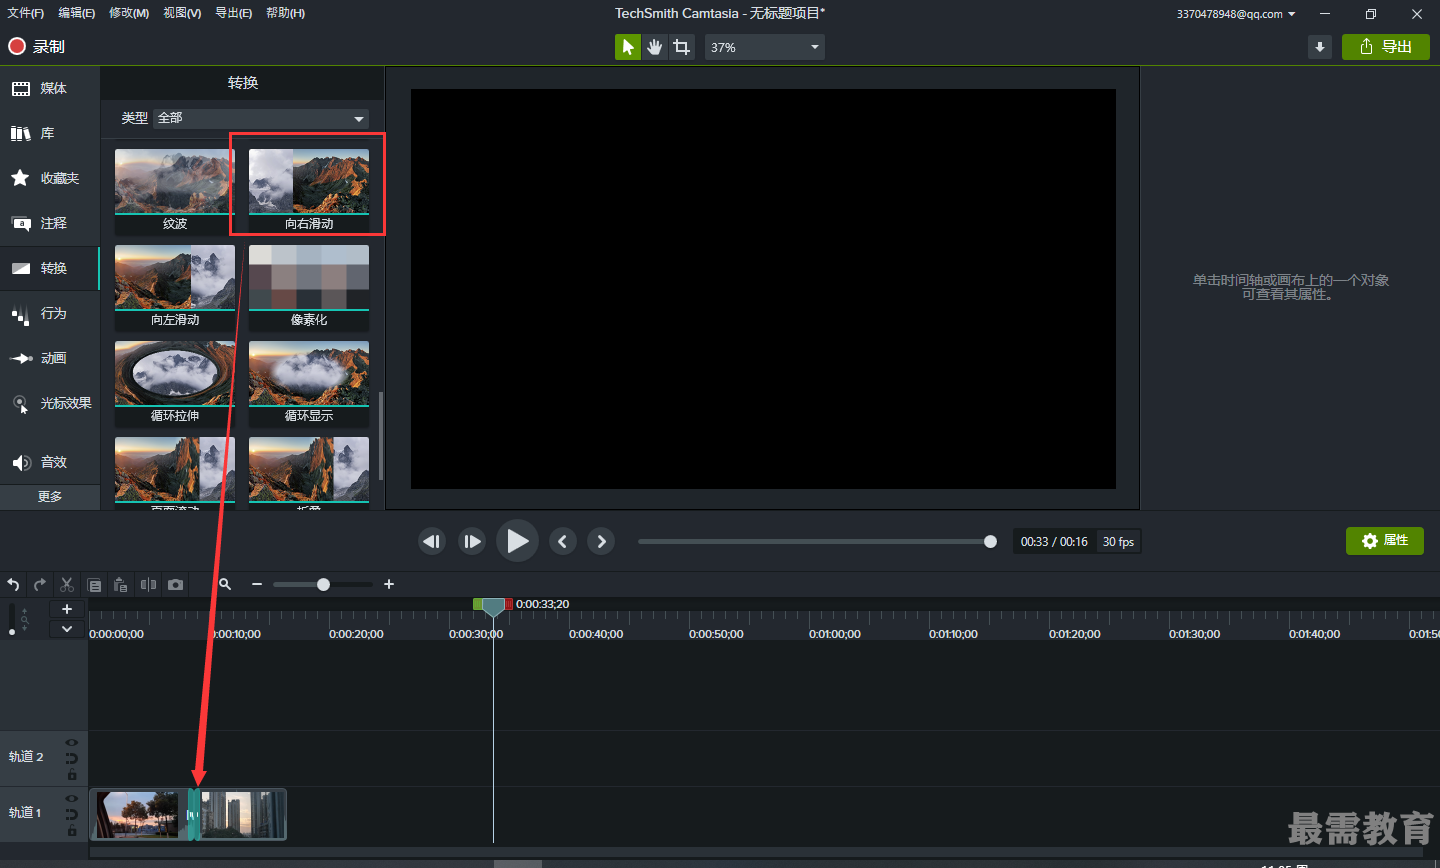This screenshot has width=1440, height=868.
Task: Open the 音效 Audio Effects tab
Action: [x=50, y=462]
